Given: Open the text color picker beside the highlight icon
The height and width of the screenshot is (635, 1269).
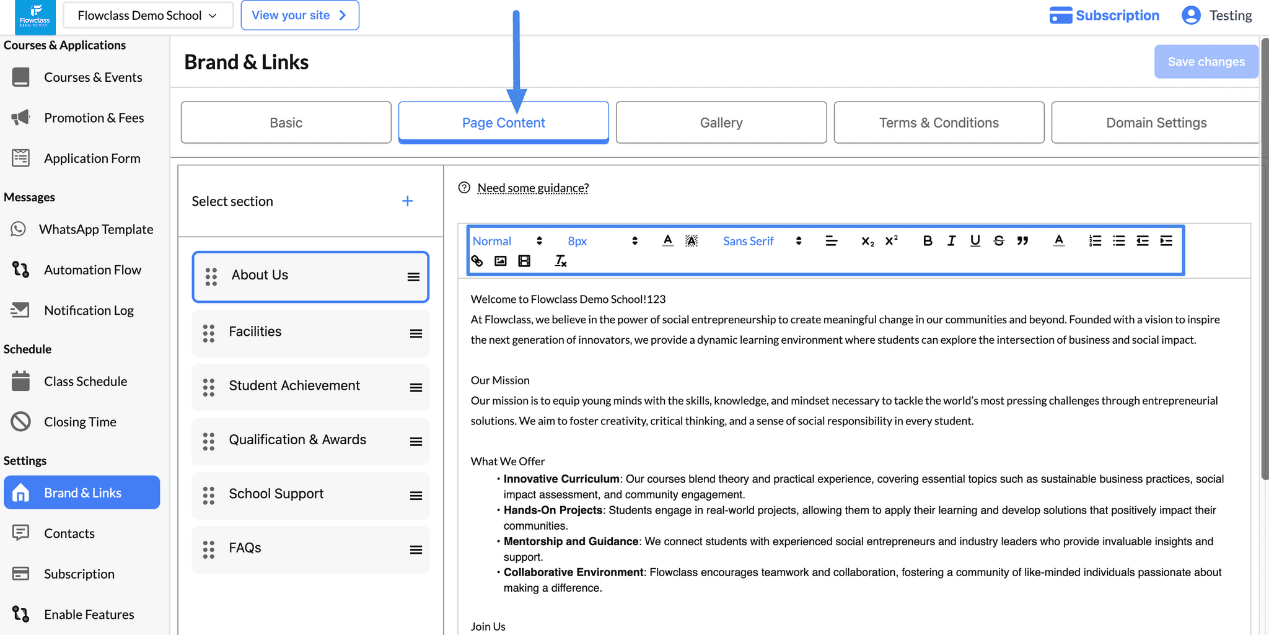Looking at the screenshot, I should click(667, 241).
